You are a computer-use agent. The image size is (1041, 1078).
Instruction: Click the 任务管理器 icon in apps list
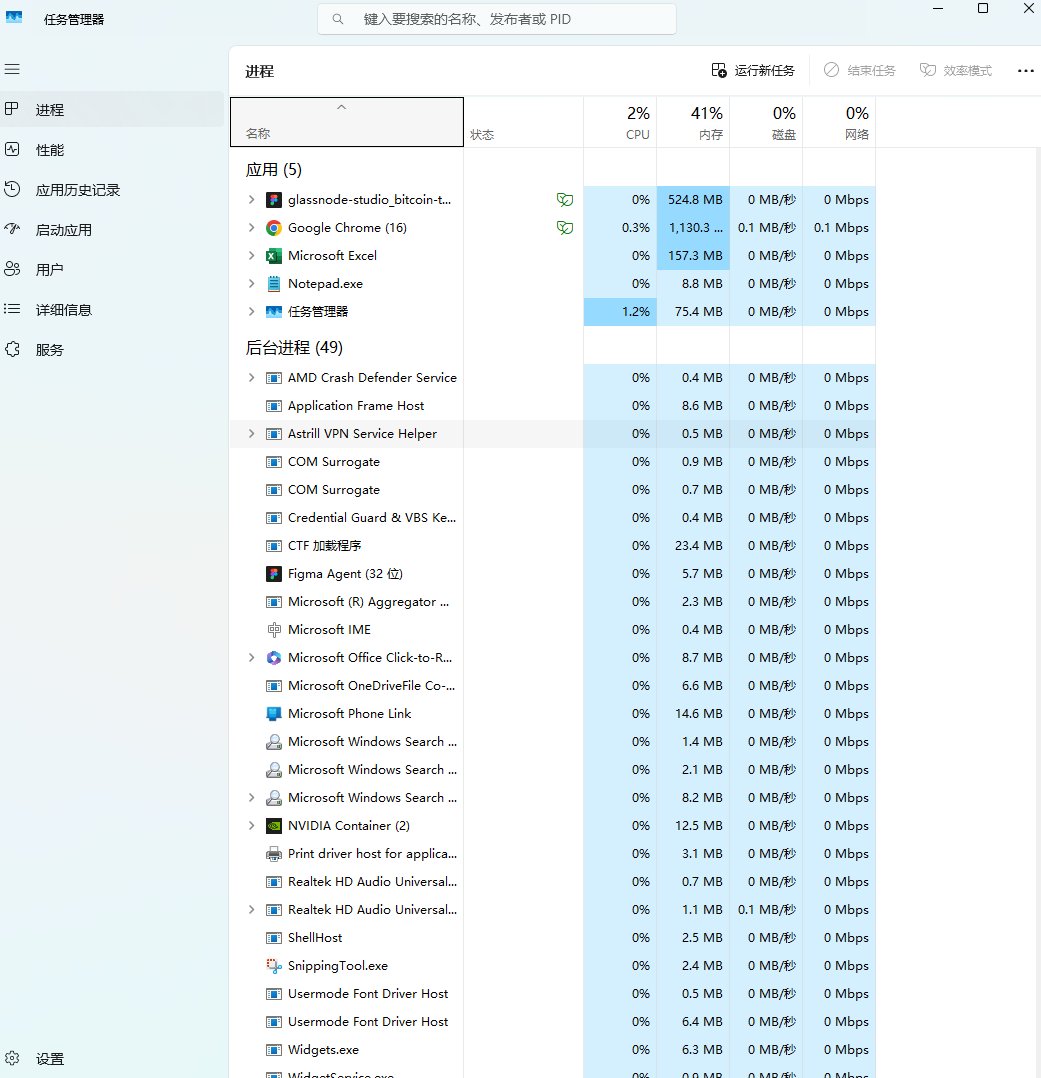[274, 312]
